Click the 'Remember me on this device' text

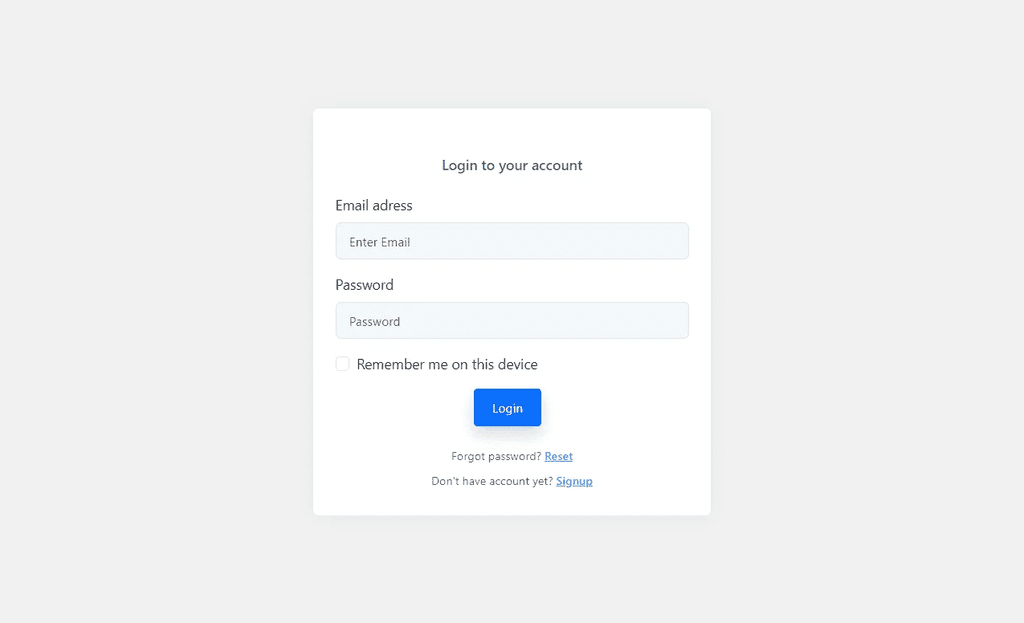pos(447,364)
